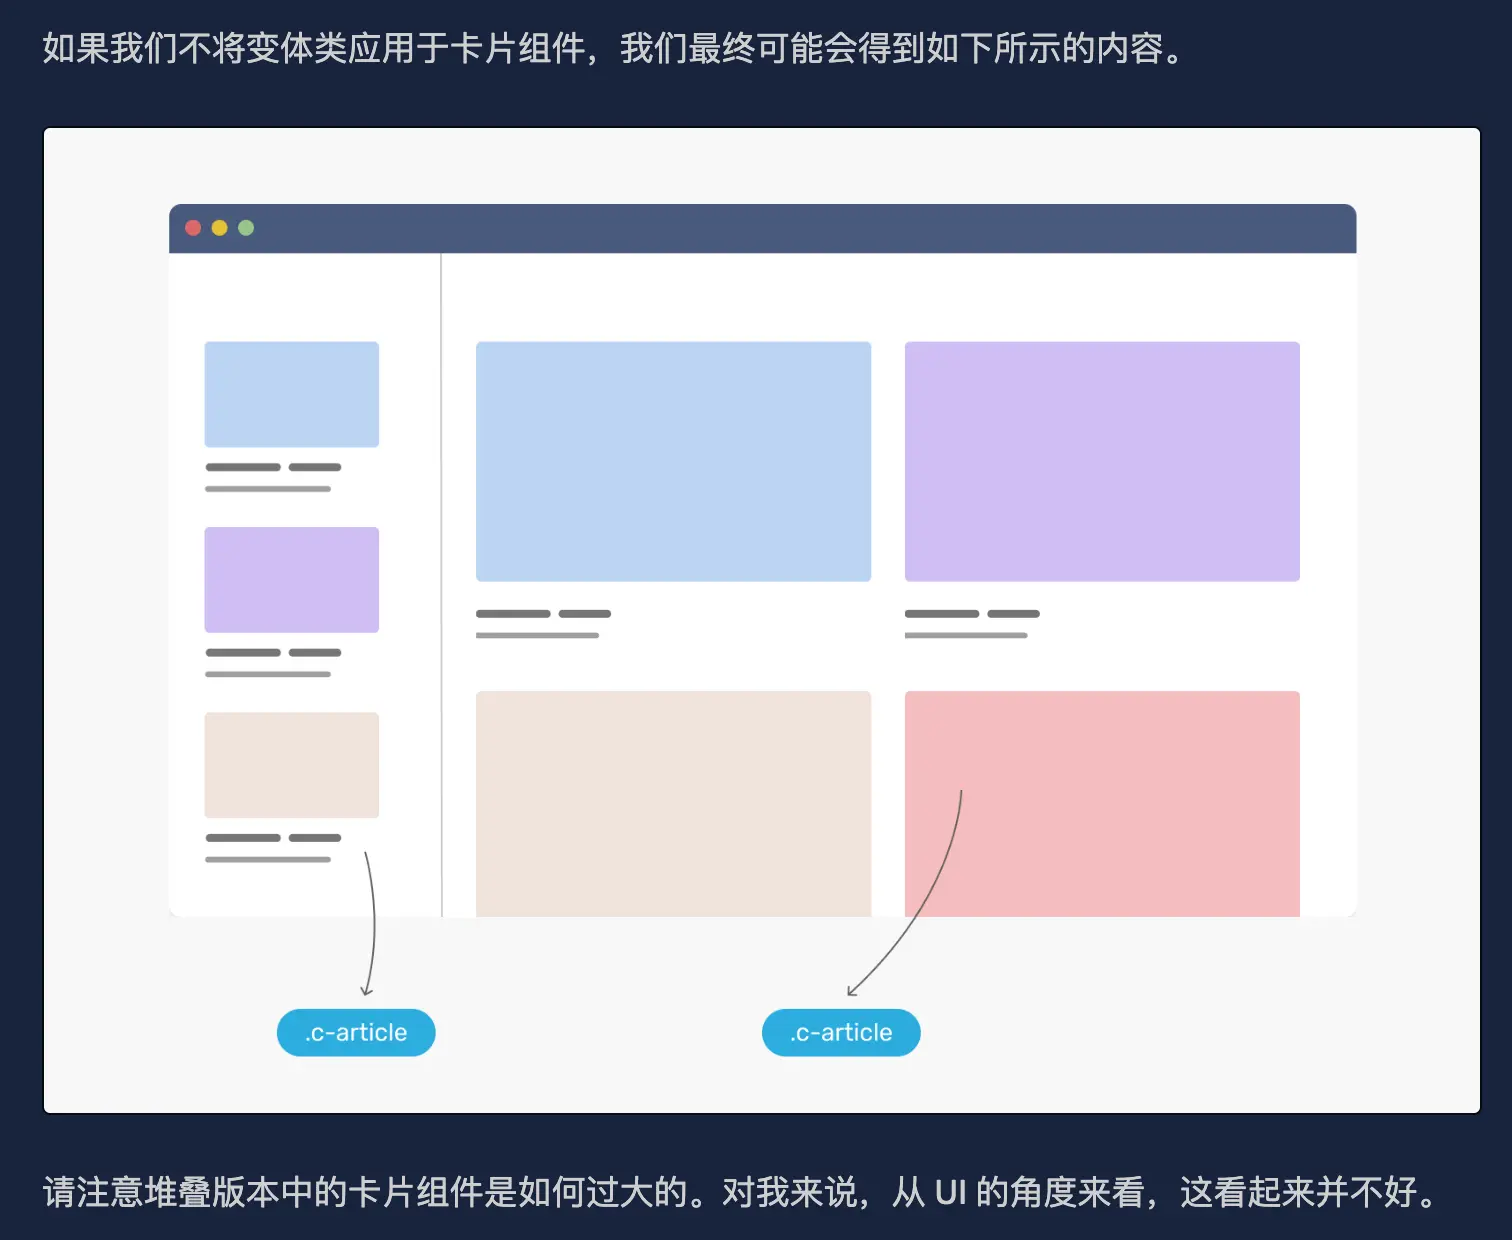Viewport: 1512px width, 1240px height.
Task: Click the green dot in the mock browser bar
Action: [246, 228]
